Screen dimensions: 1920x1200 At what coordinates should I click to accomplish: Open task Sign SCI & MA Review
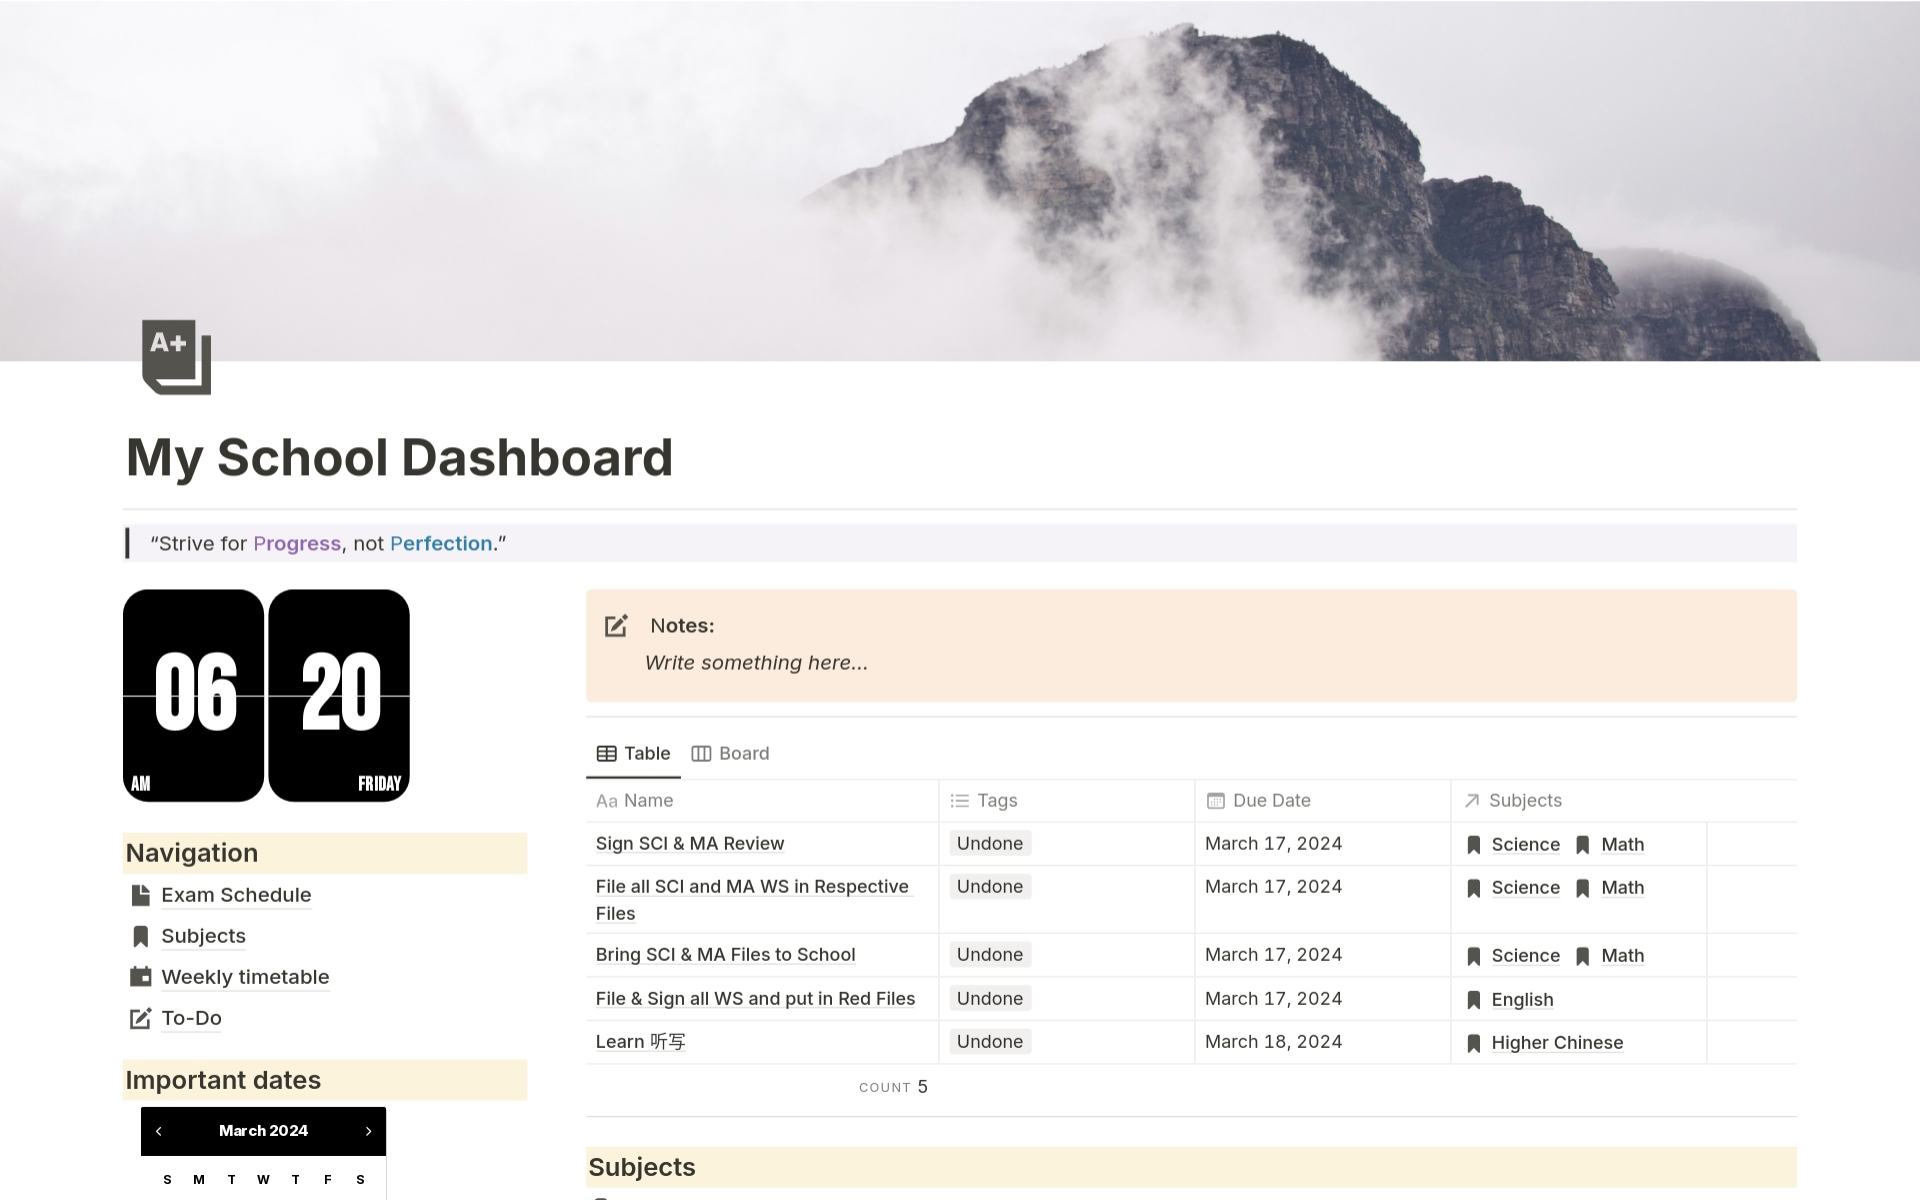pos(690,843)
